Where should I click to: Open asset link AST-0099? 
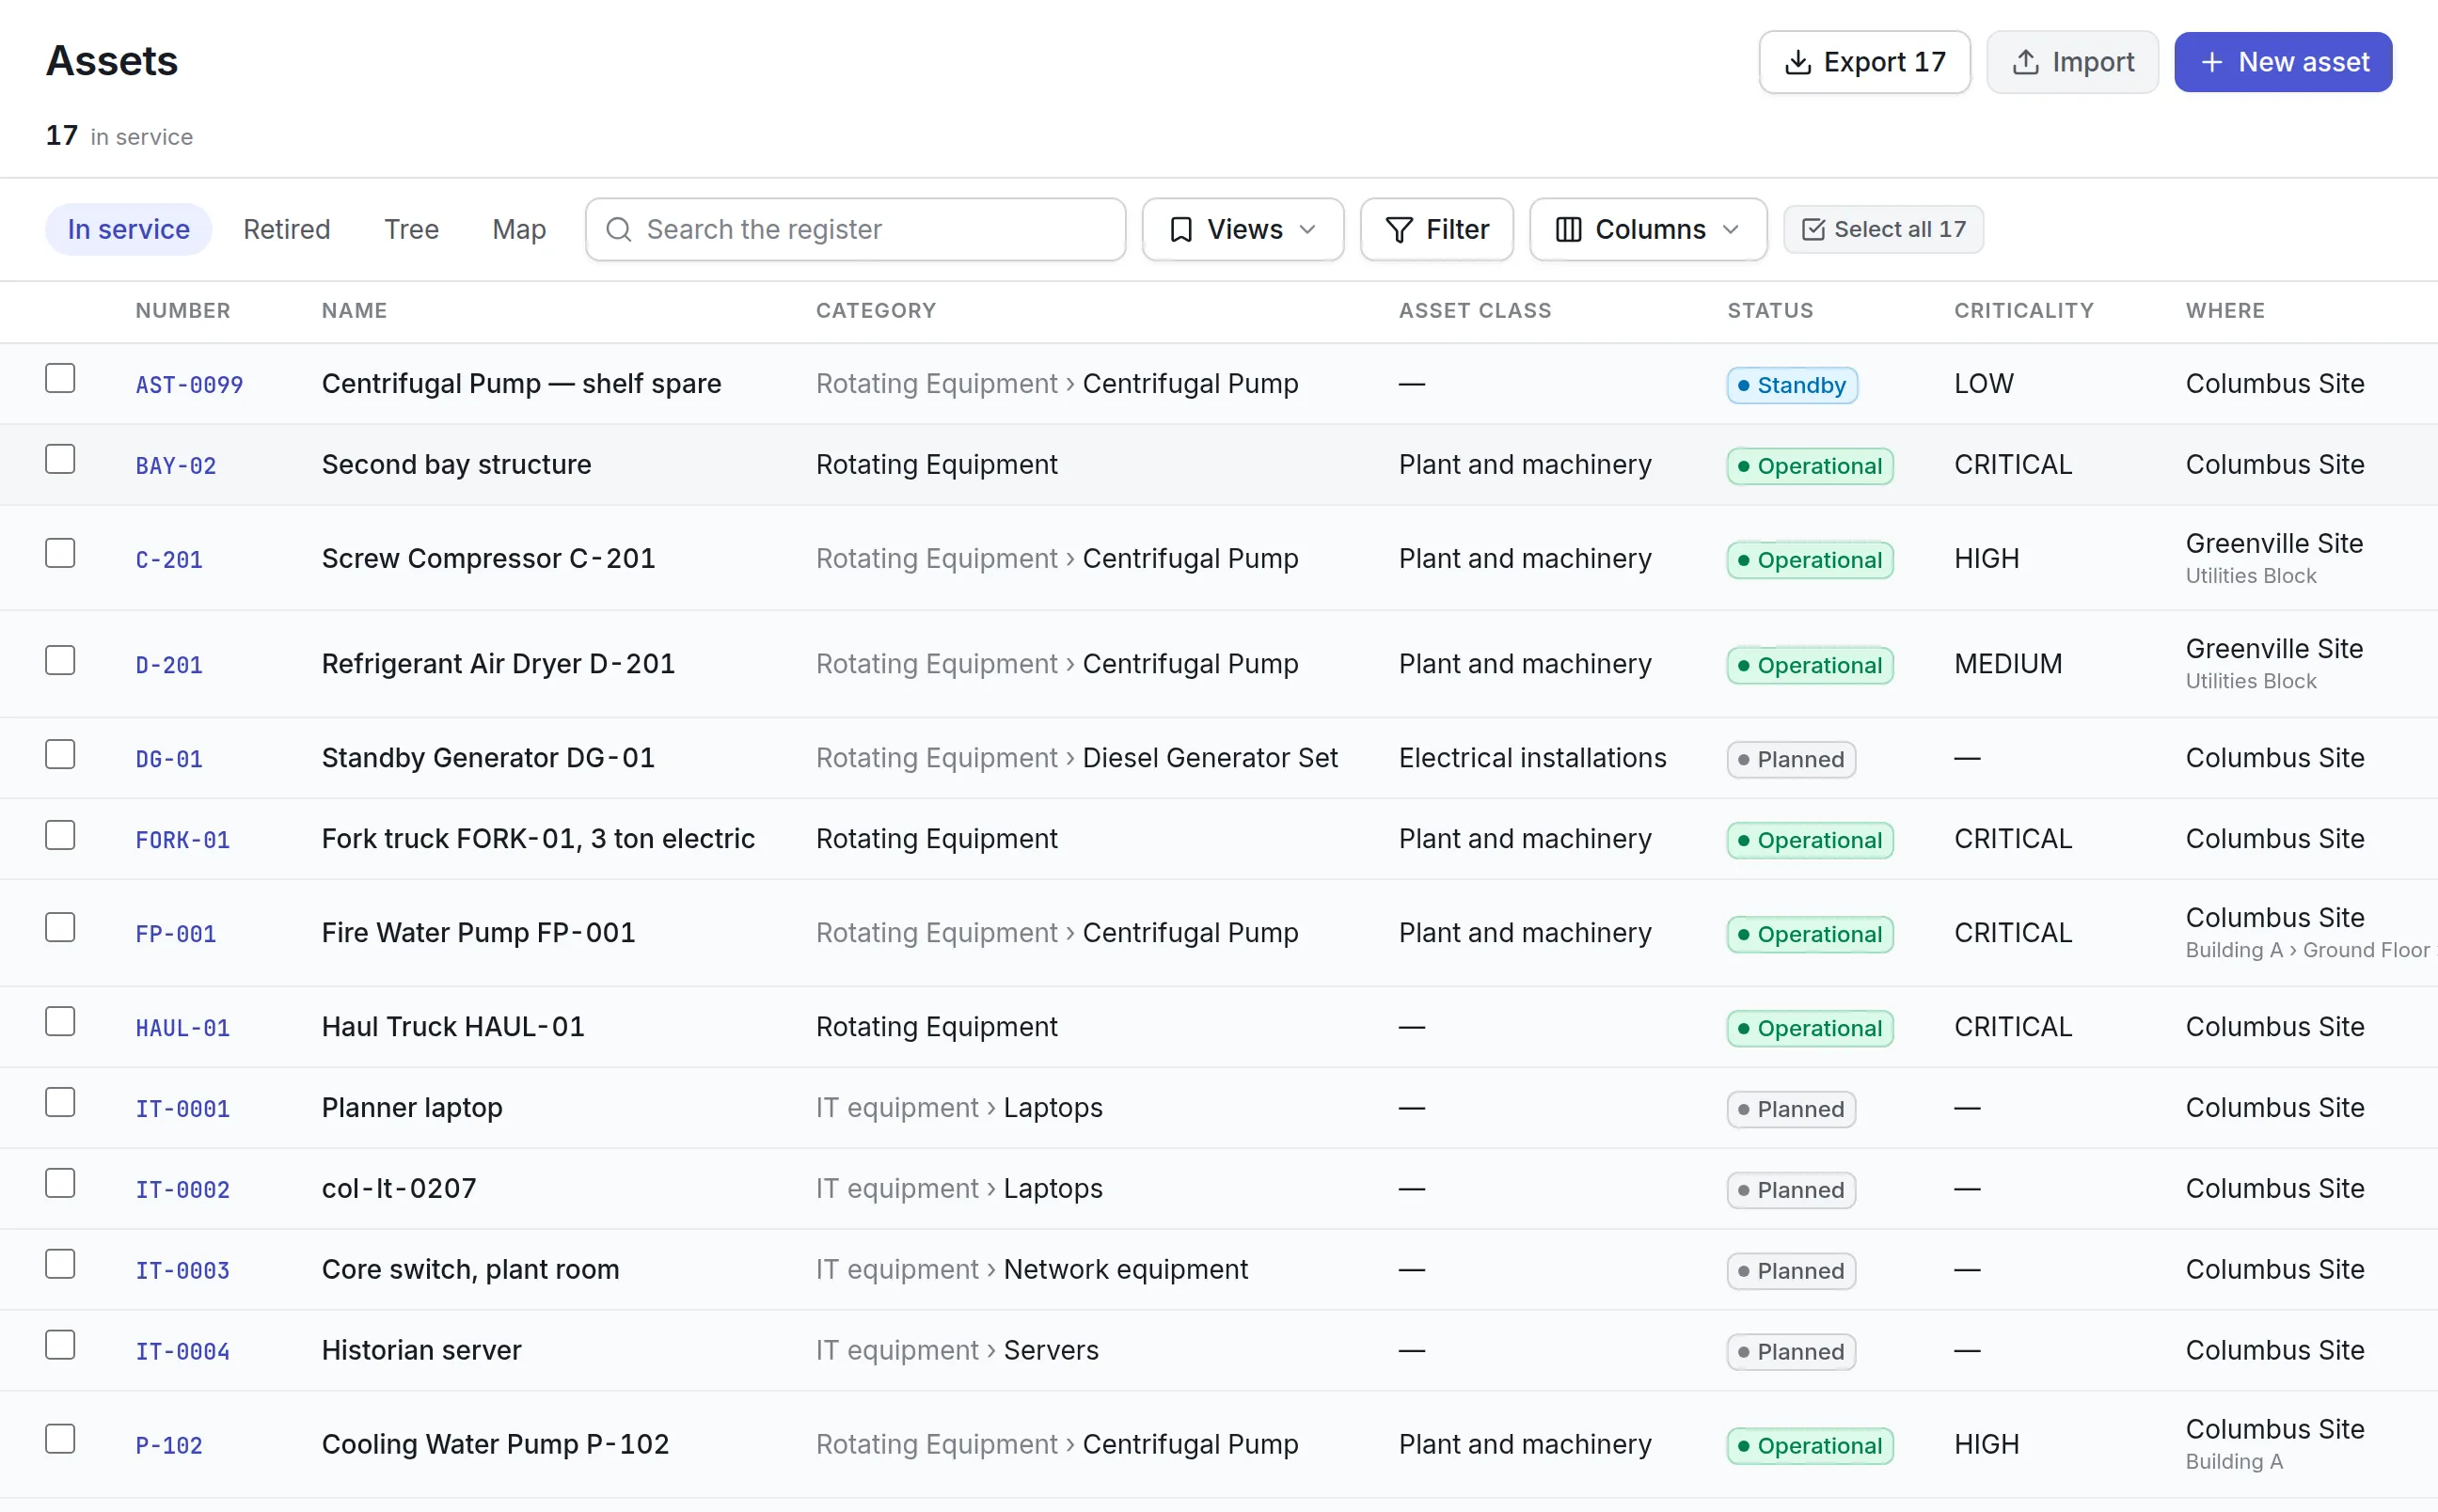pos(189,385)
